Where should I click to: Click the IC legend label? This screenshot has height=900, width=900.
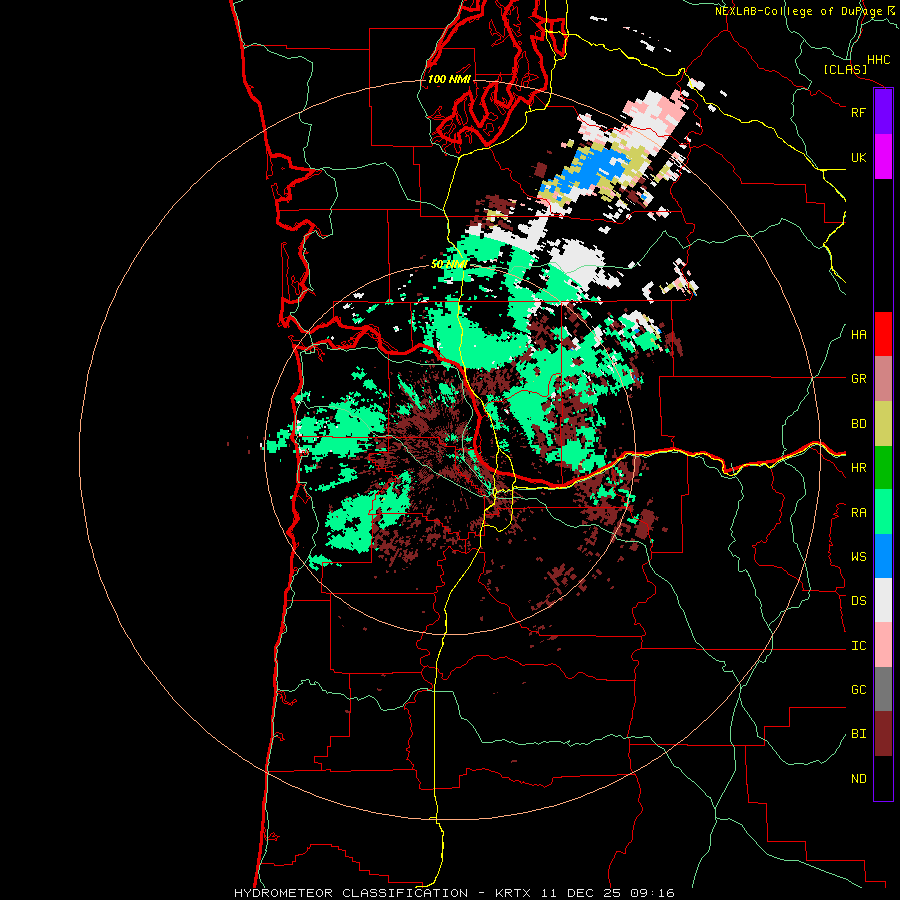[858, 646]
